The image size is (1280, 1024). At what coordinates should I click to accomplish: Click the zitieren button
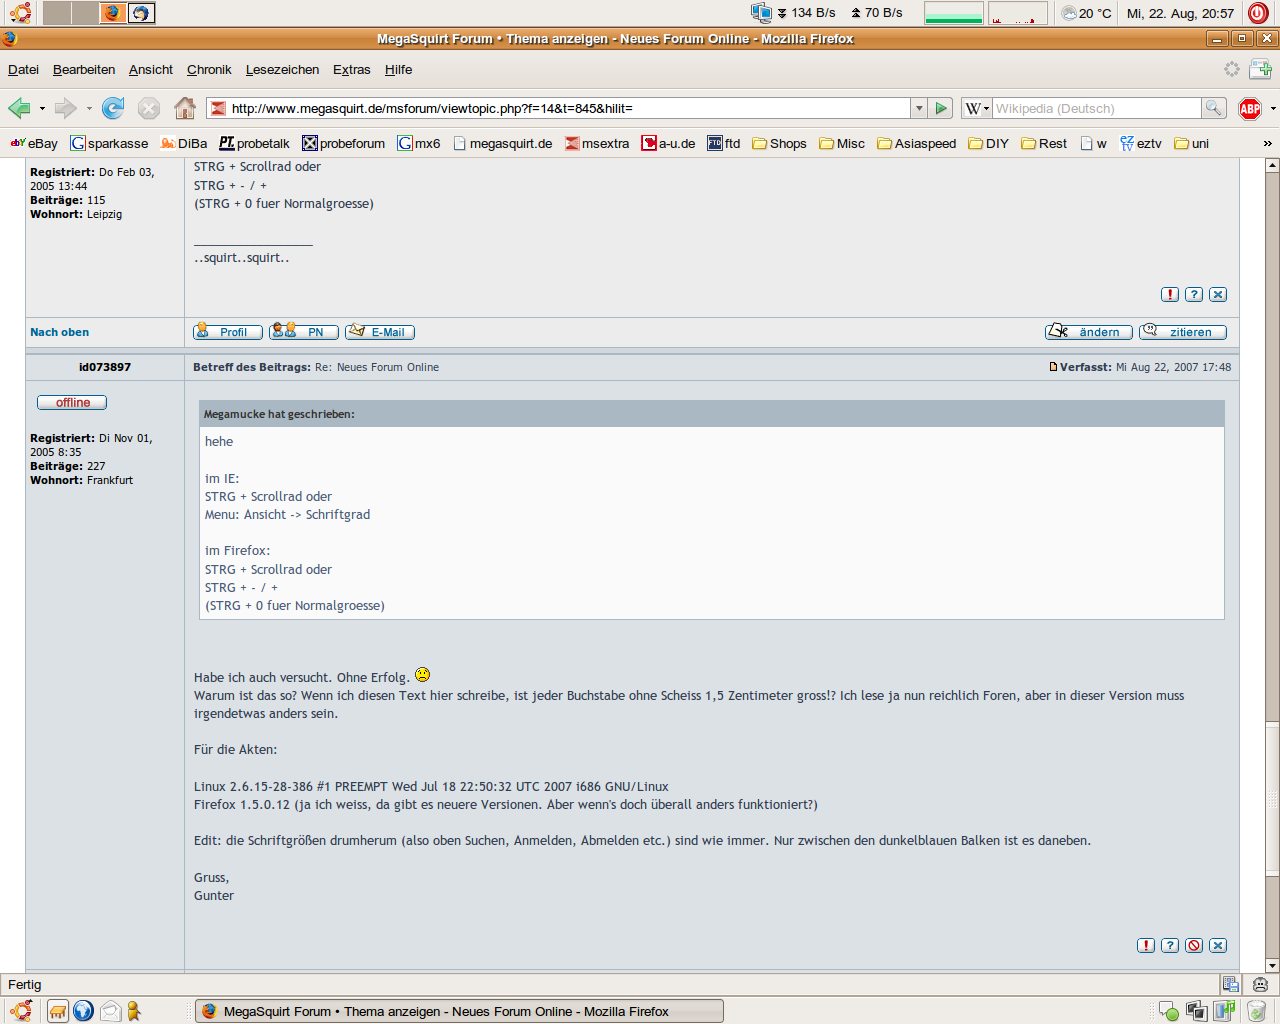tap(1182, 332)
